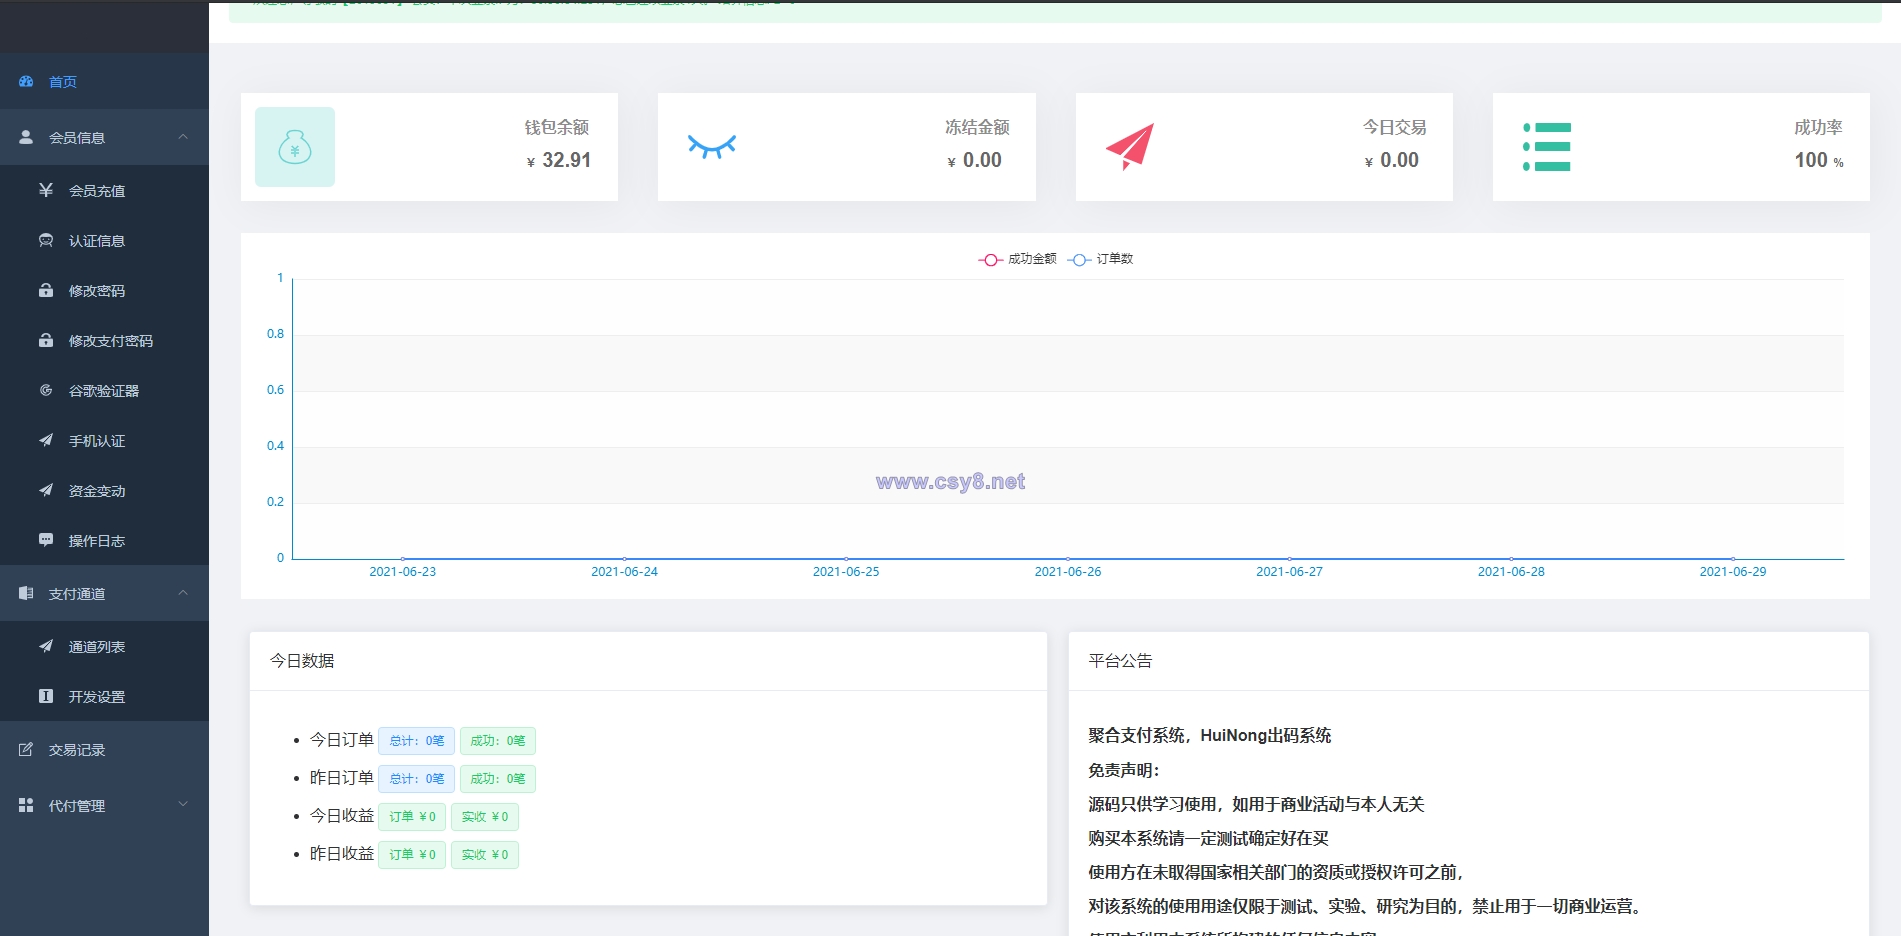Click the wallet balance value 32.91
This screenshot has width=1901, height=936.
pos(566,160)
